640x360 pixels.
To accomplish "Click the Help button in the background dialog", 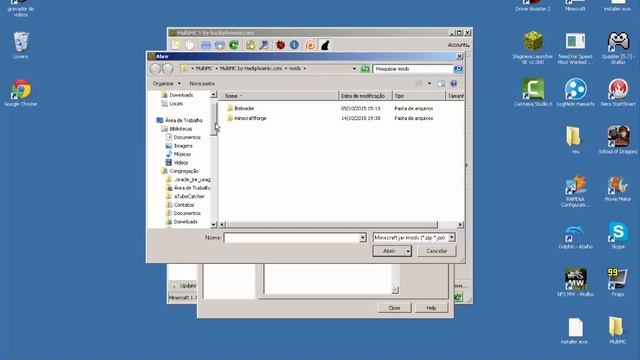I will 431,308.
